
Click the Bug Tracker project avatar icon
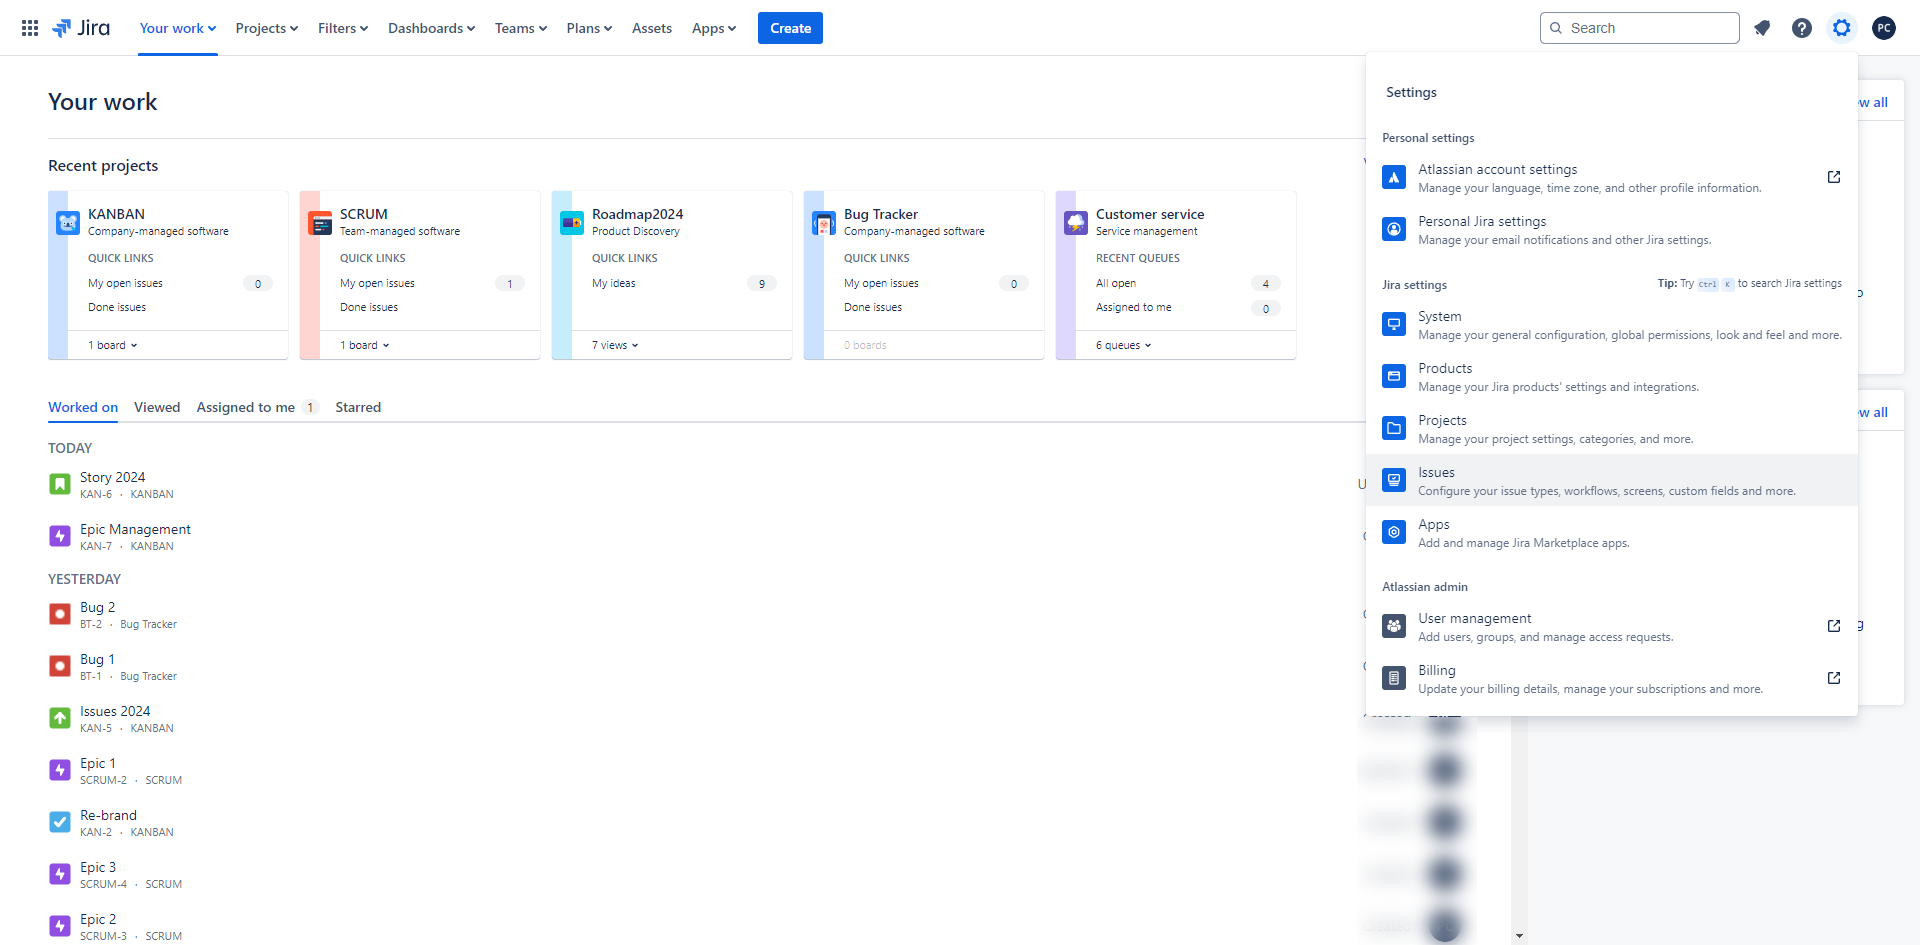pyautogui.click(x=824, y=223)
